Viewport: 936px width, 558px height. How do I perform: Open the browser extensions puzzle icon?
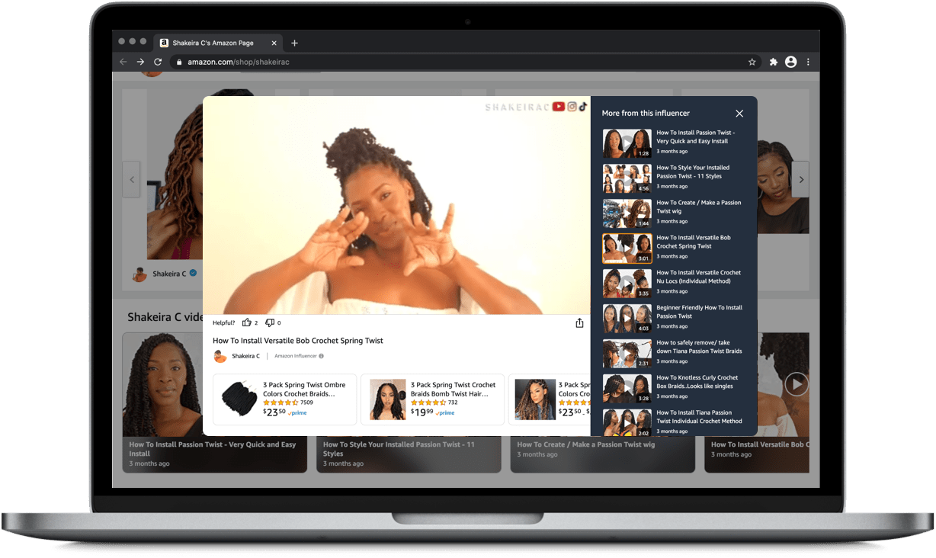(773, 62)
